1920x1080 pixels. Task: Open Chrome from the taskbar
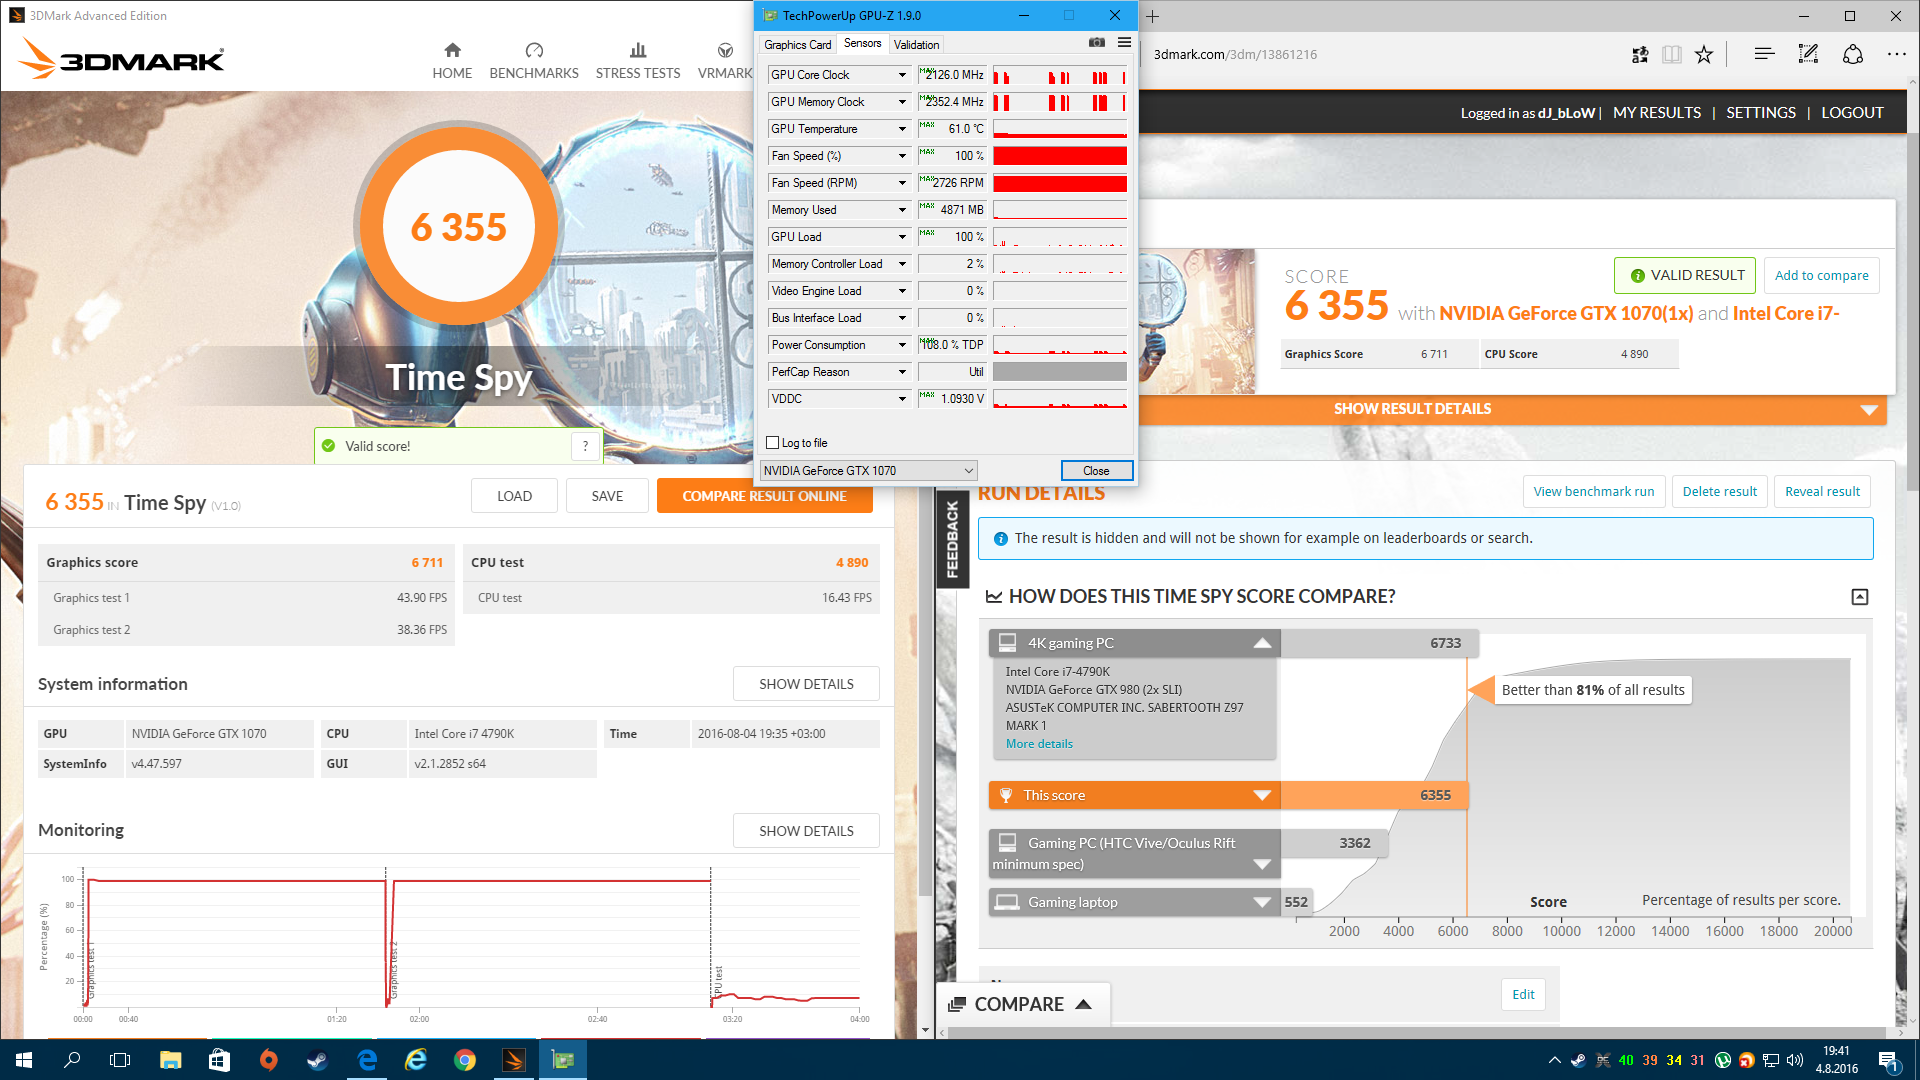coord(465,1060)
